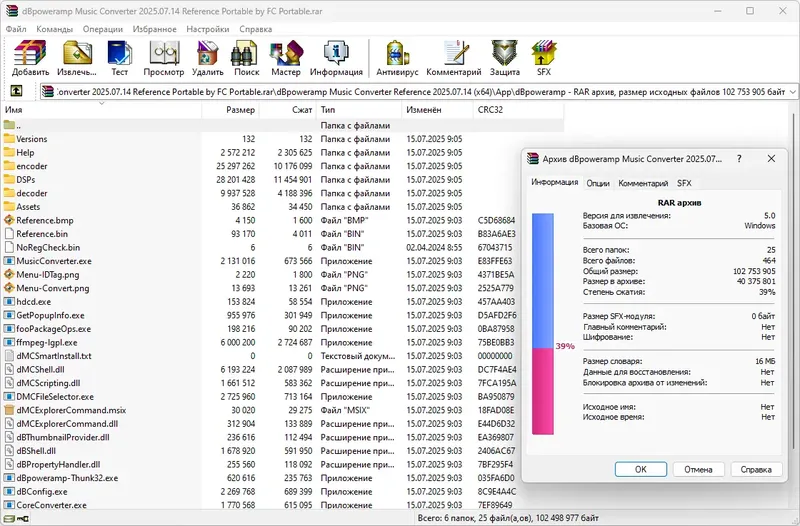
Task: Select the NoRegCheck.bin file name
Action: click(x=48, y=247)
